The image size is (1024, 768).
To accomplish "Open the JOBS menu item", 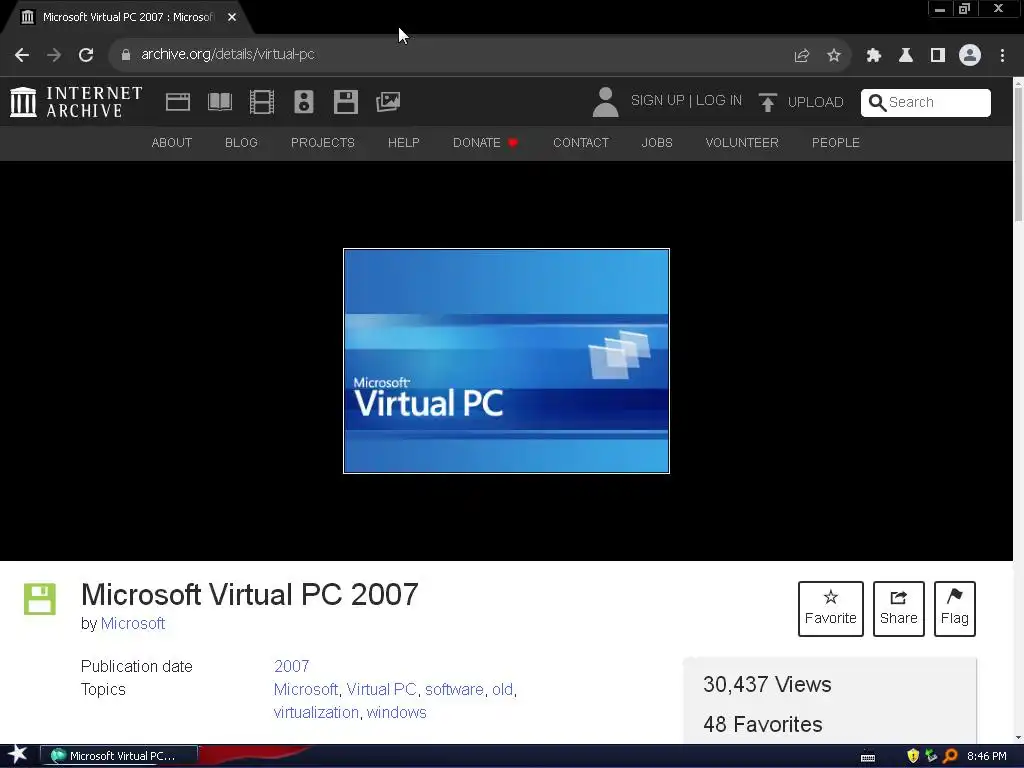I will (657, 142).
